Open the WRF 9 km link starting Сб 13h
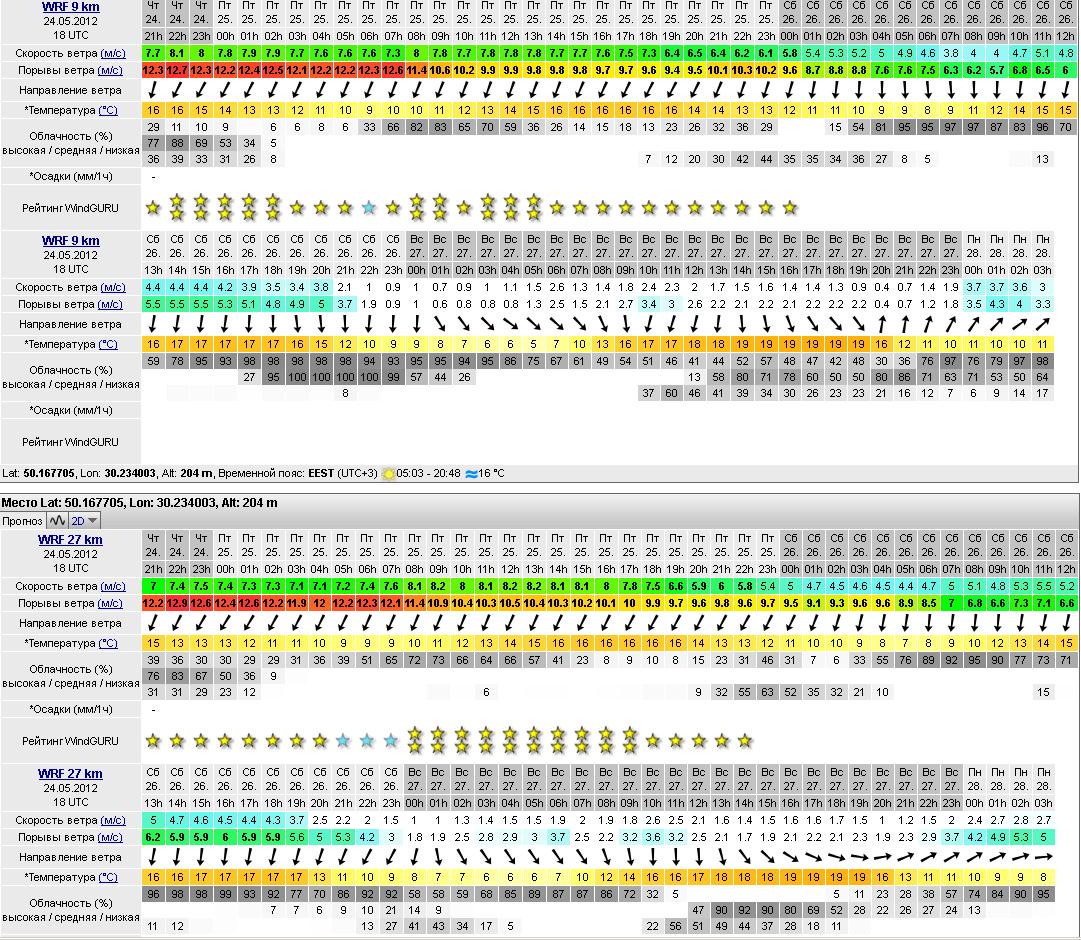The height and width of the screenshot is (940, 1081). click(x=70, y=241)
